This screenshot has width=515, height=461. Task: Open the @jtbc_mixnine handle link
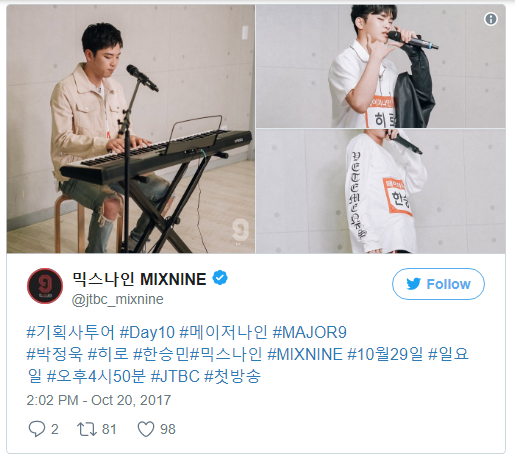118,299
